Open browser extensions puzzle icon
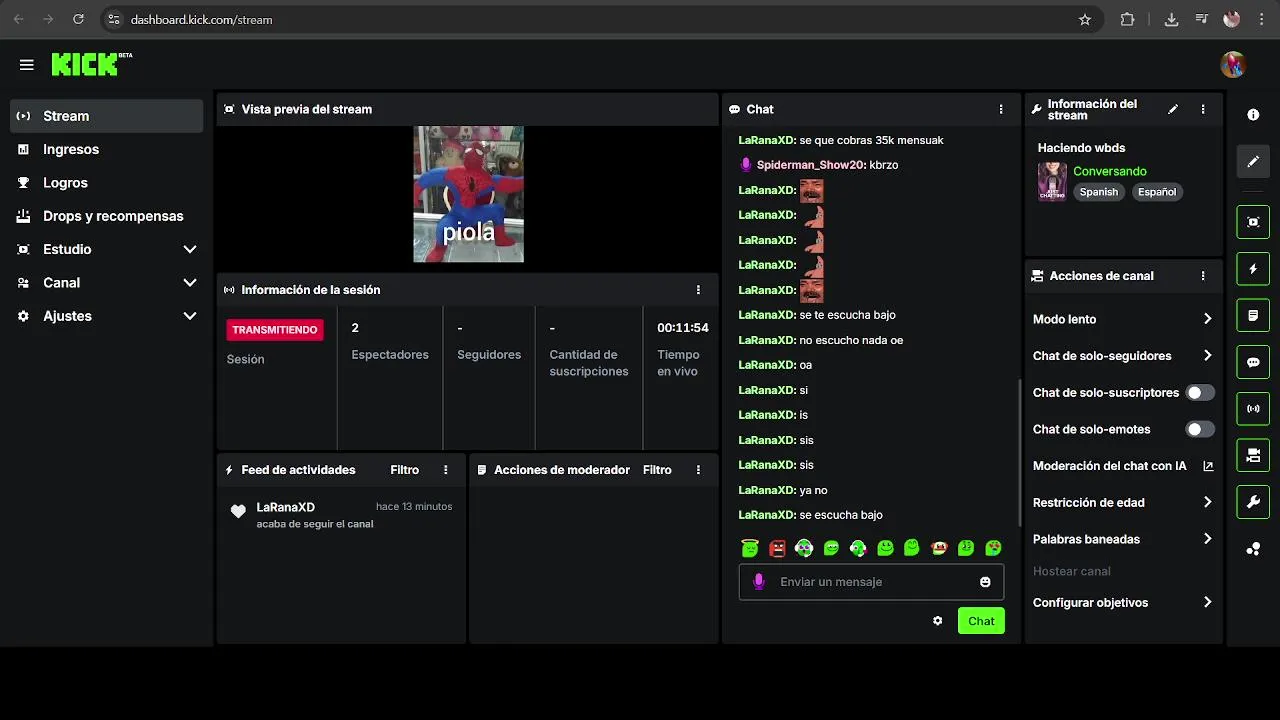The width and height of the screenshot is (1280, 720). (1128, 19)
